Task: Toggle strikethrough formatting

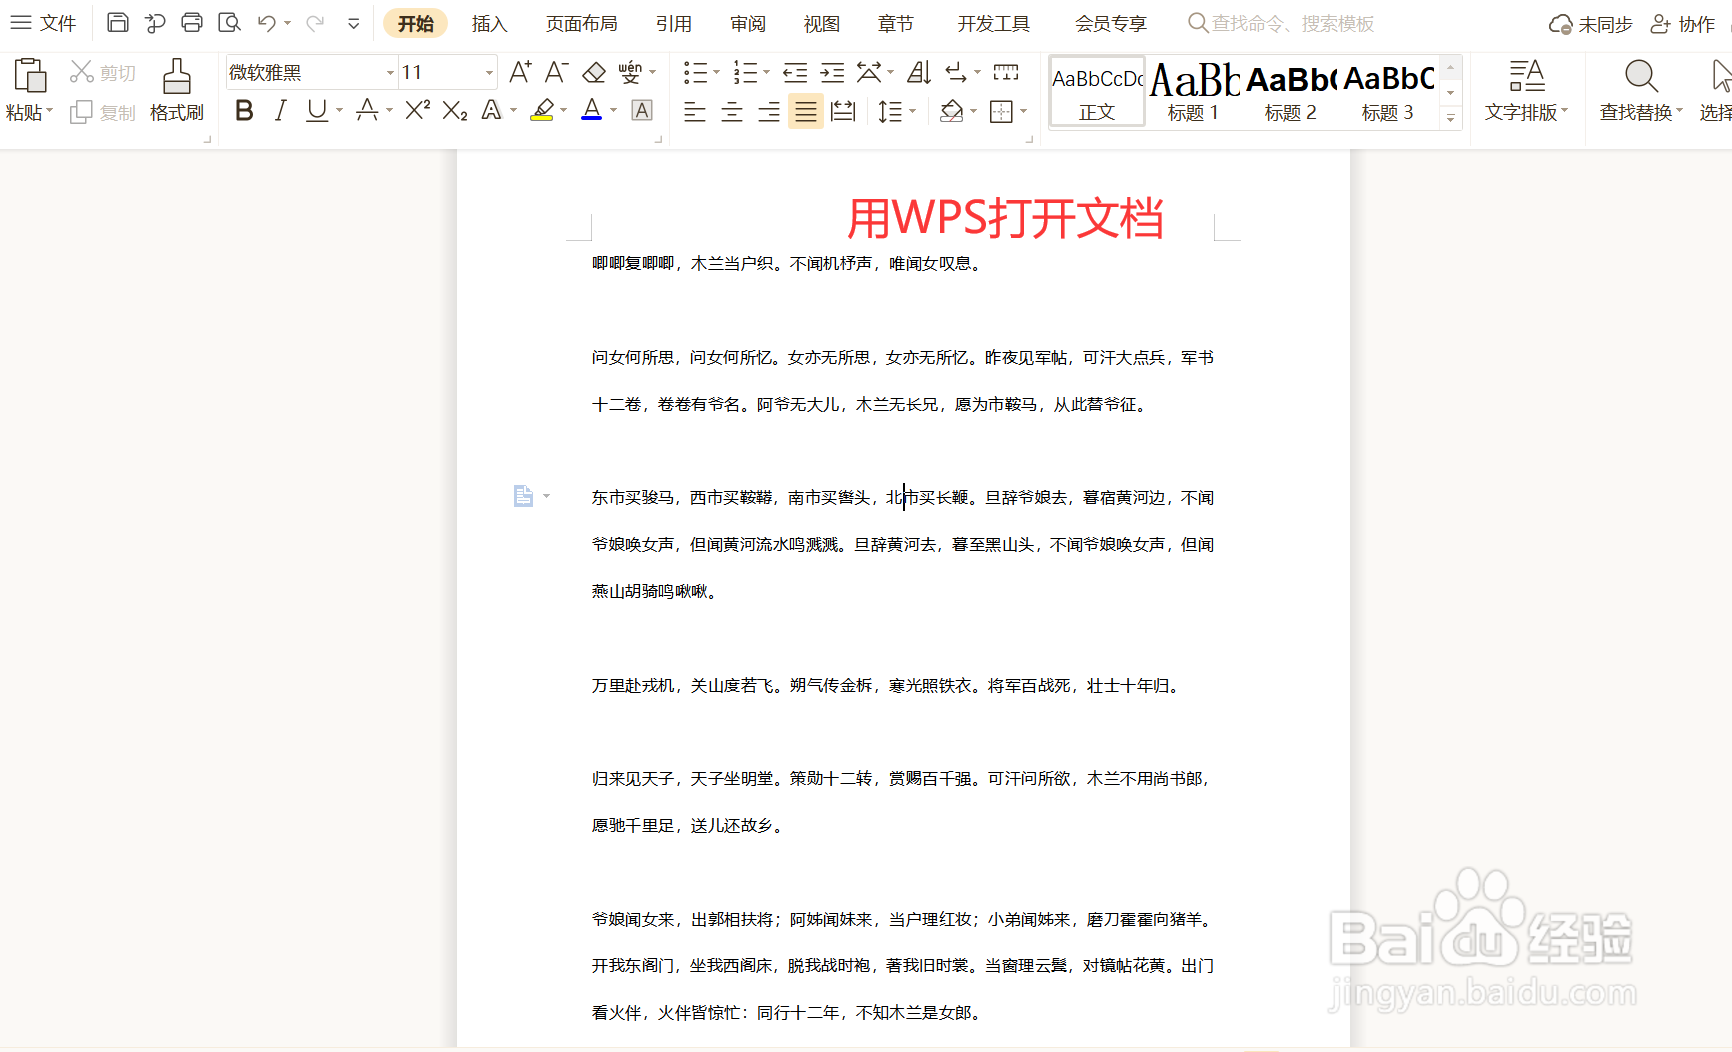Action: 367,110
